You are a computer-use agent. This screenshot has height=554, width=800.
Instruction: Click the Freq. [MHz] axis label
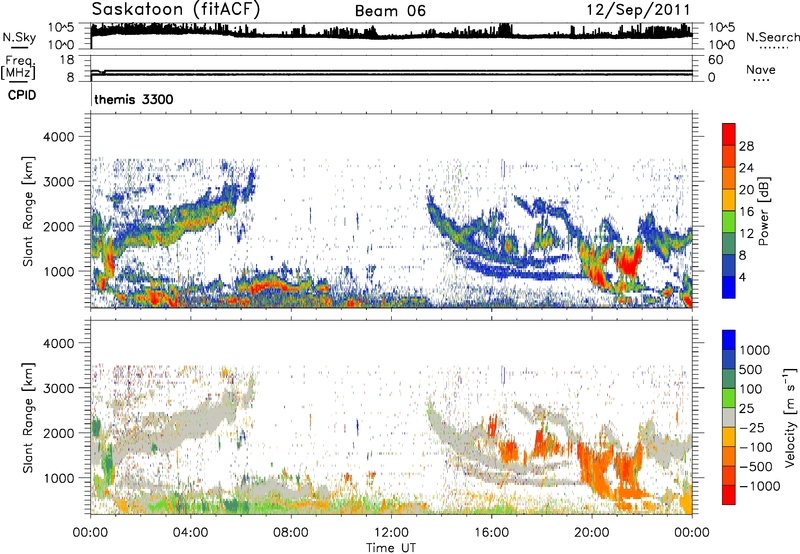(19, 67)
